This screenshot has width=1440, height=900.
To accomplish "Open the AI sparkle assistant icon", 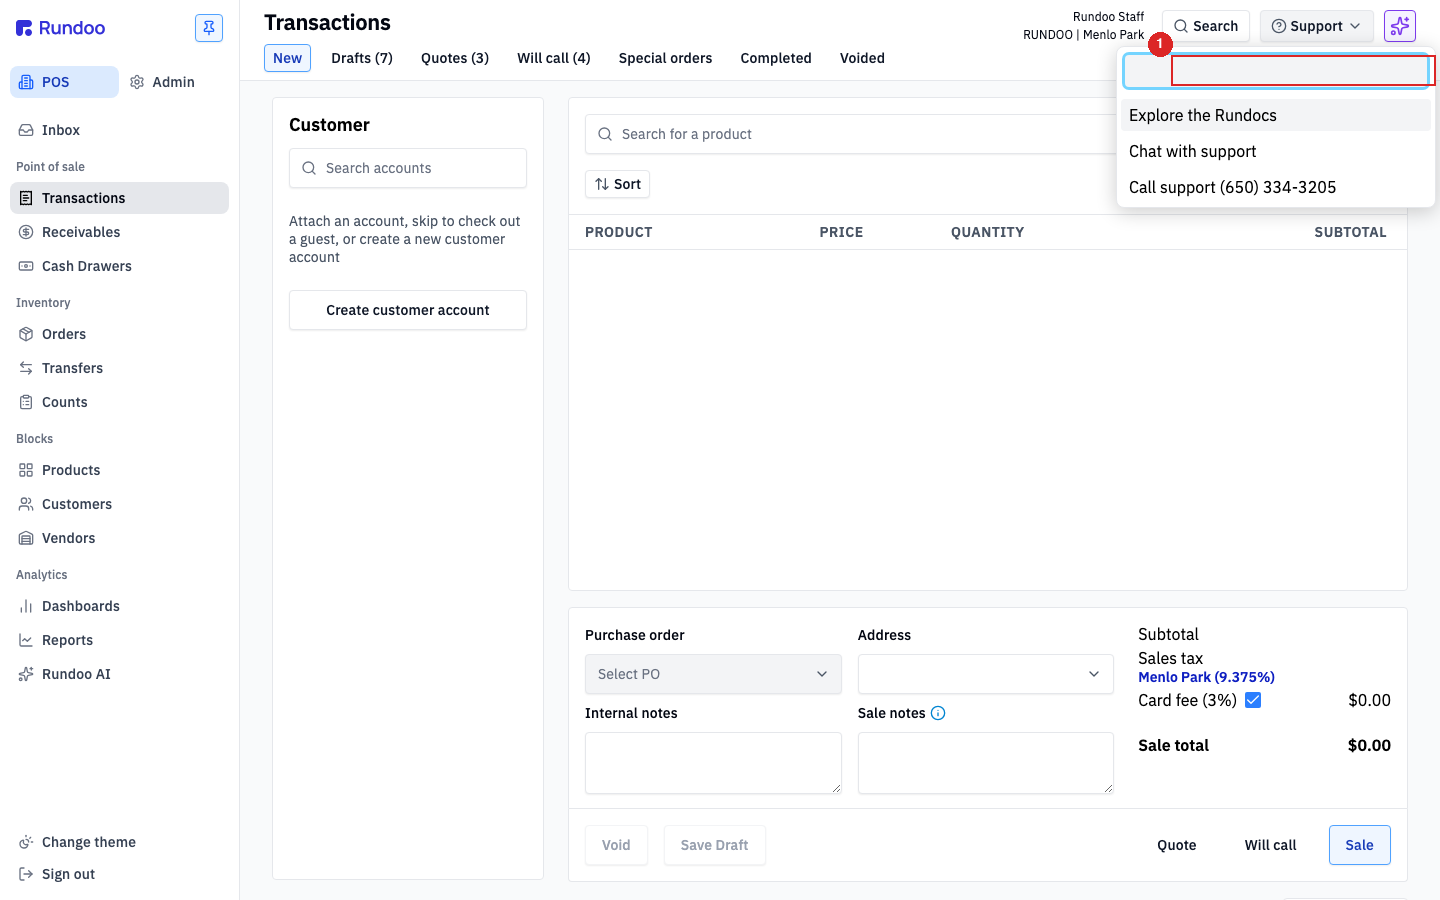I will pyautogui.click(x=1400, y=26).
